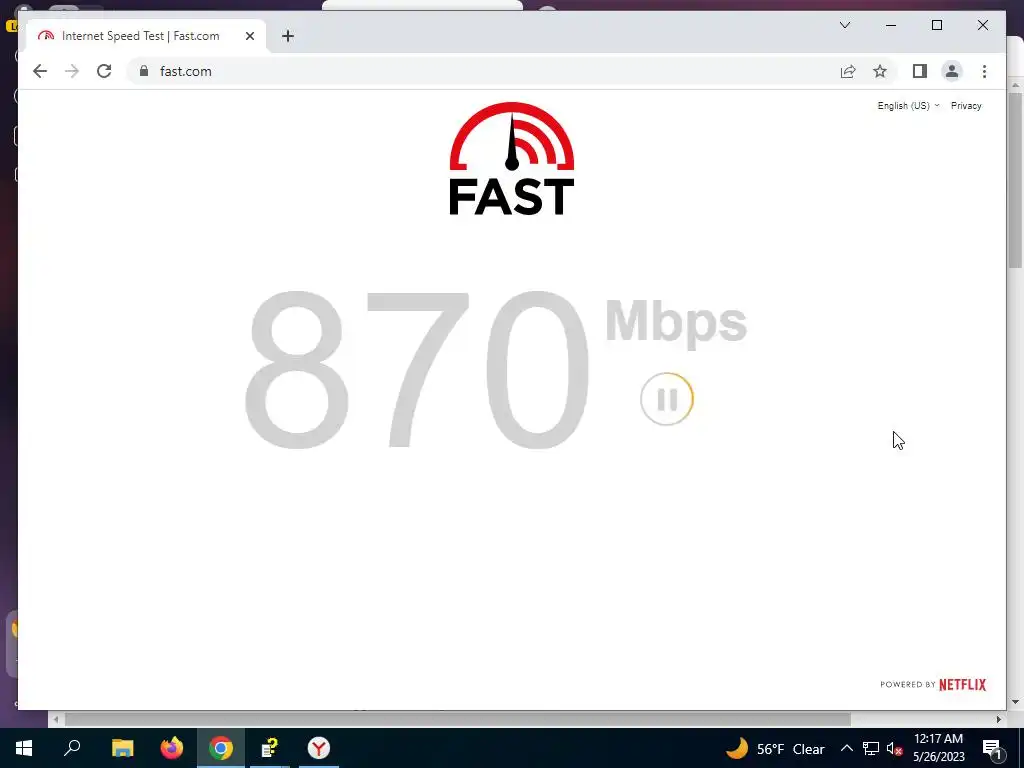The width and height of the screenshot is (1024, 768).
Task: Open Chrome three-dot menu
Action: pyautogui.click(x=984, y=71)
